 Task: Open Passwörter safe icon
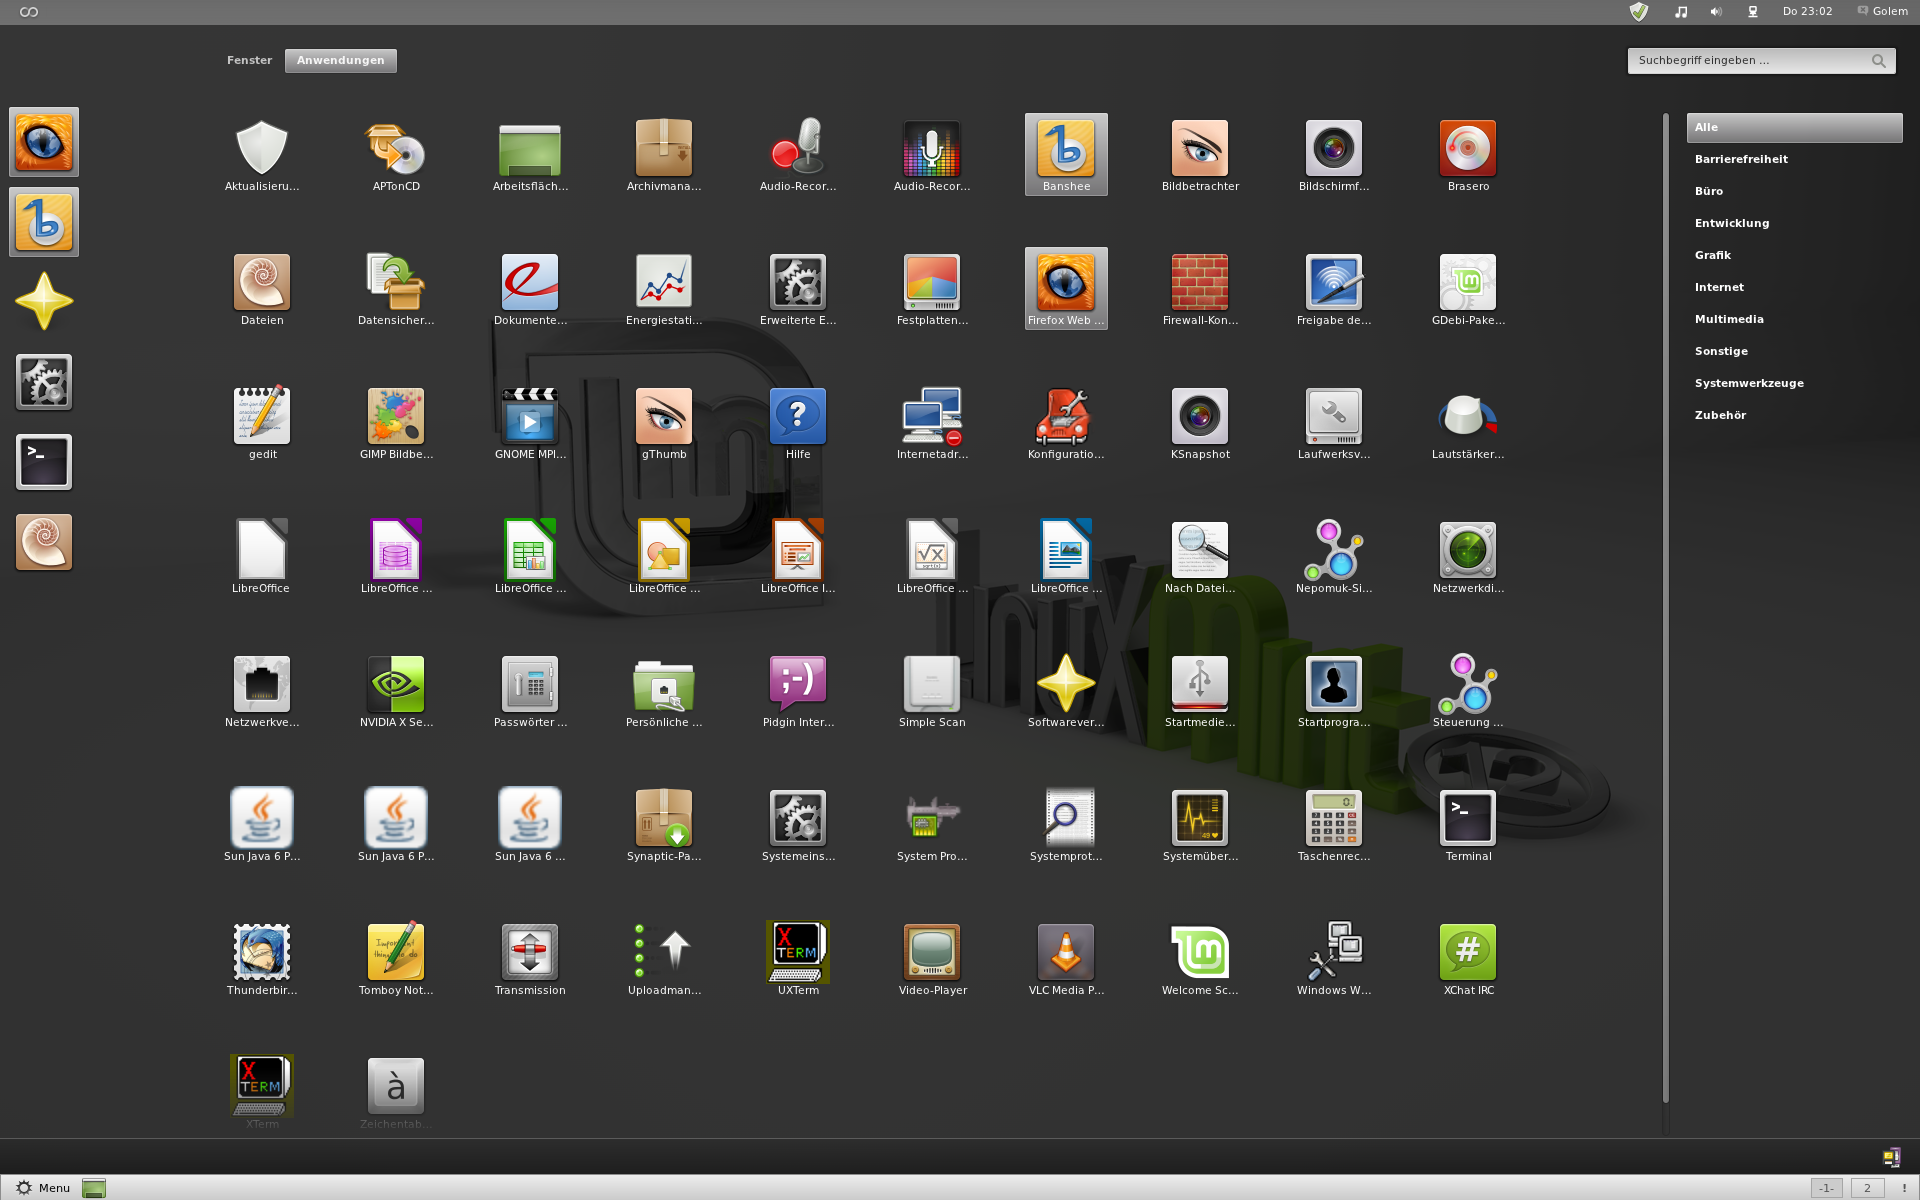[x=530, y=693]
